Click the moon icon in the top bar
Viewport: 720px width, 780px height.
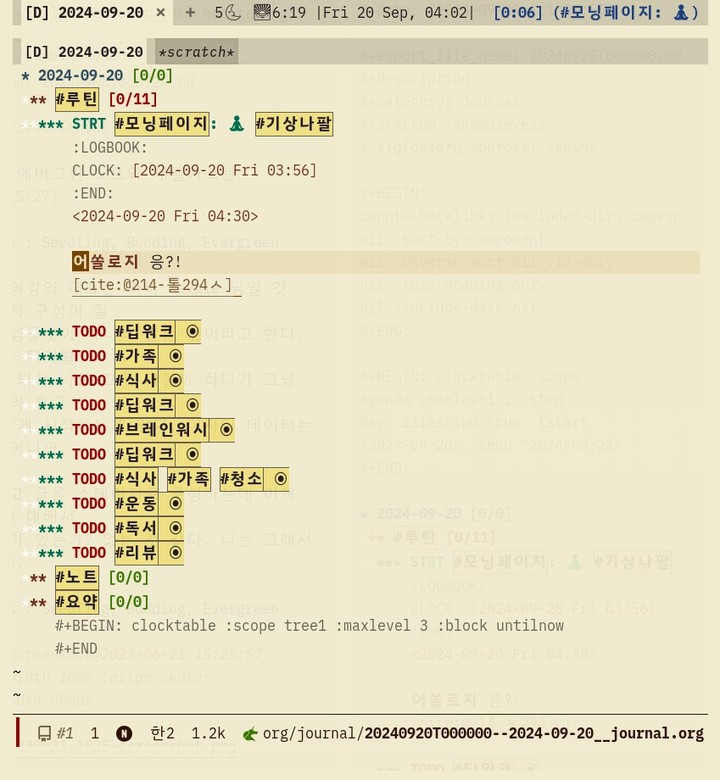[233, 13]
